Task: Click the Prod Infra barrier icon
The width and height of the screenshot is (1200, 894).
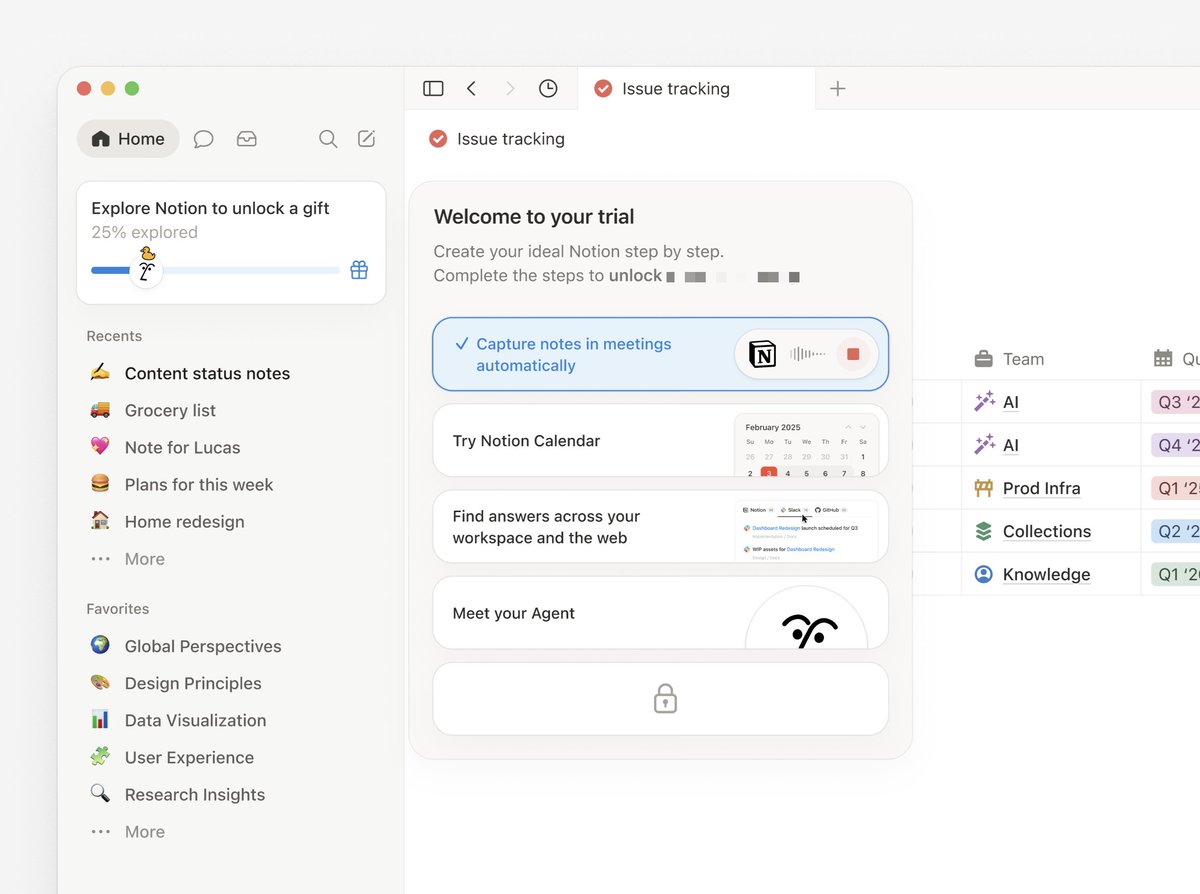Action: coord(983,488)
